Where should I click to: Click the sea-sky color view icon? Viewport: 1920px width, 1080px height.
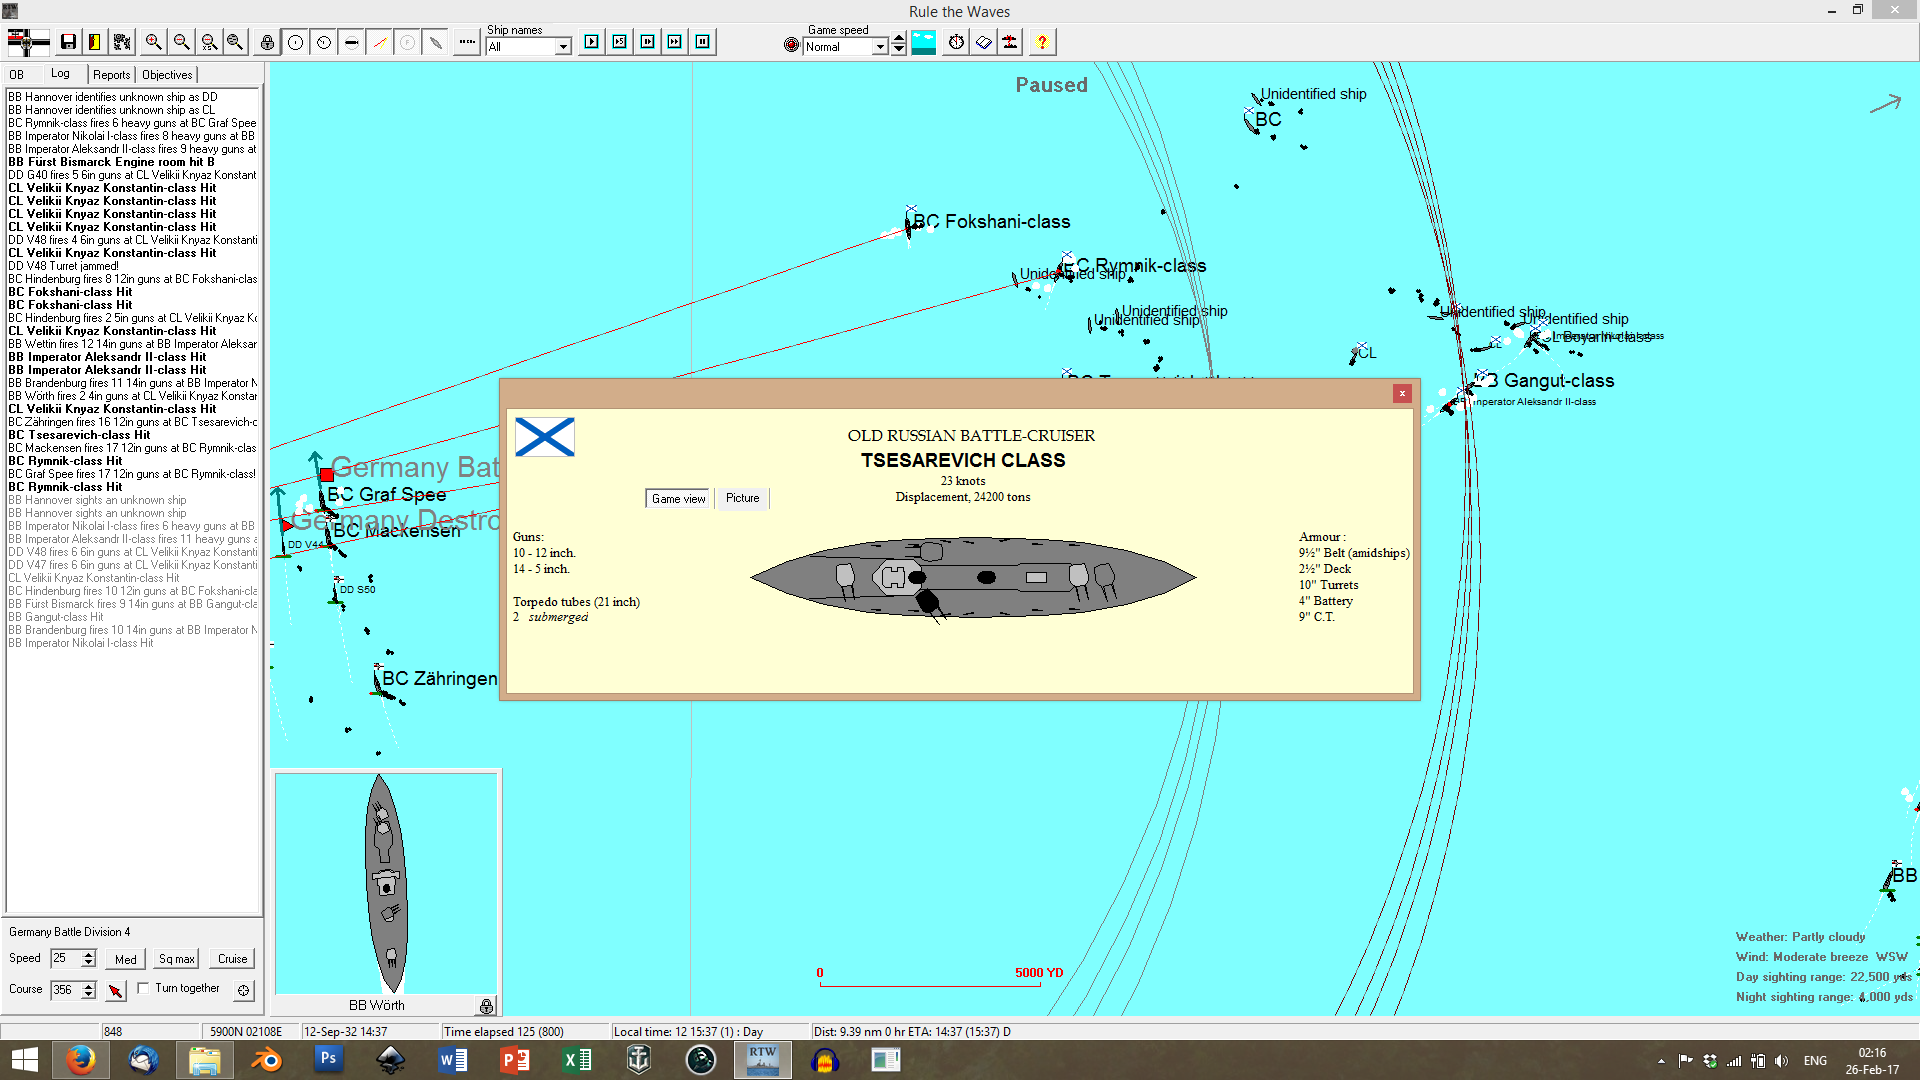[923, 42]
